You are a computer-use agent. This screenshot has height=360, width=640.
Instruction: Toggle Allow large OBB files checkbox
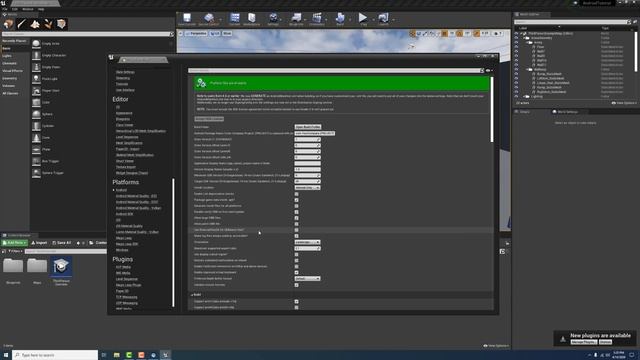click(x=296, y=218)
